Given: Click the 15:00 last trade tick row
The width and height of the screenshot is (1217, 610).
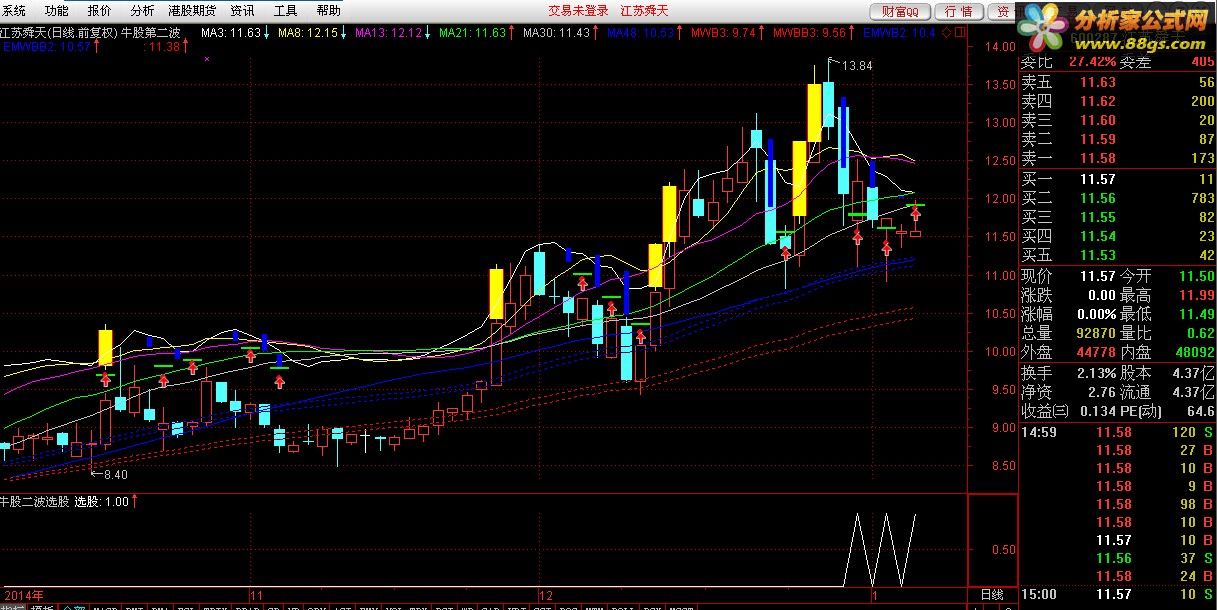Looking at the screenshot, I should (x=1117, y=594).
